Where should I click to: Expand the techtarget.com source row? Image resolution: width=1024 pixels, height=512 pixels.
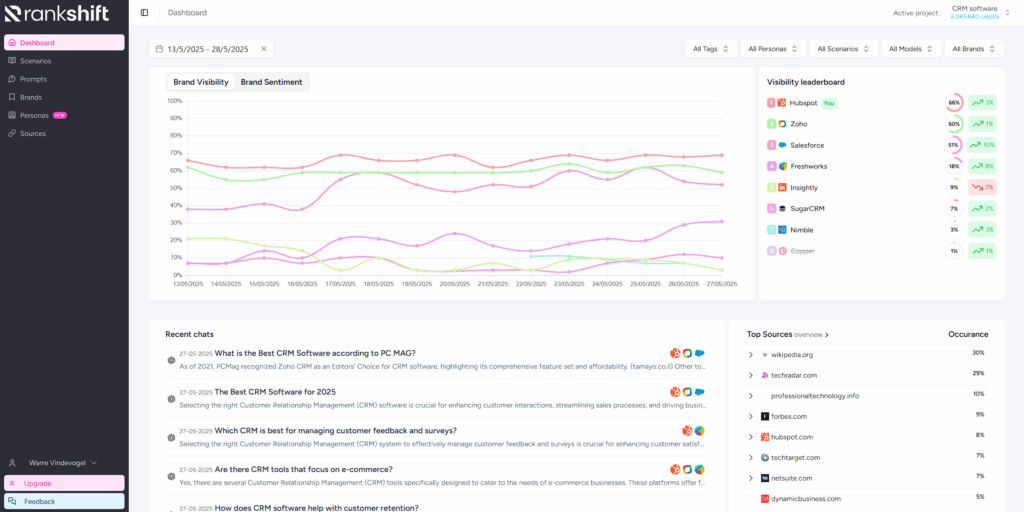click(750, 458)
